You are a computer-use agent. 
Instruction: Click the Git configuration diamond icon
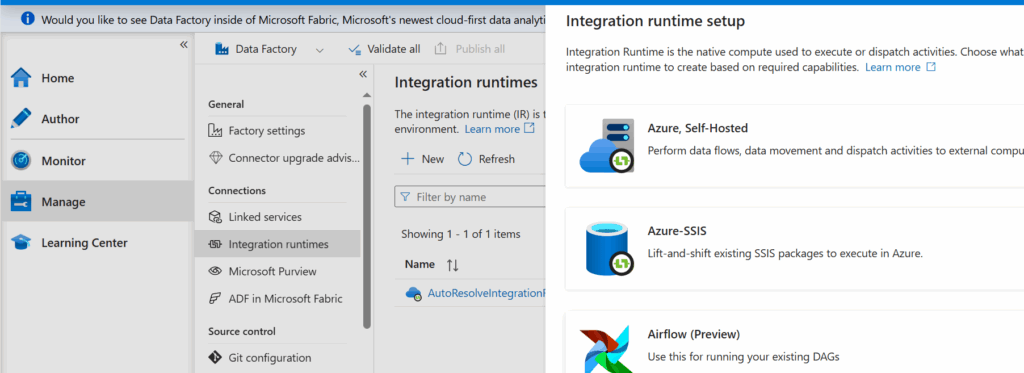(216, 358)
